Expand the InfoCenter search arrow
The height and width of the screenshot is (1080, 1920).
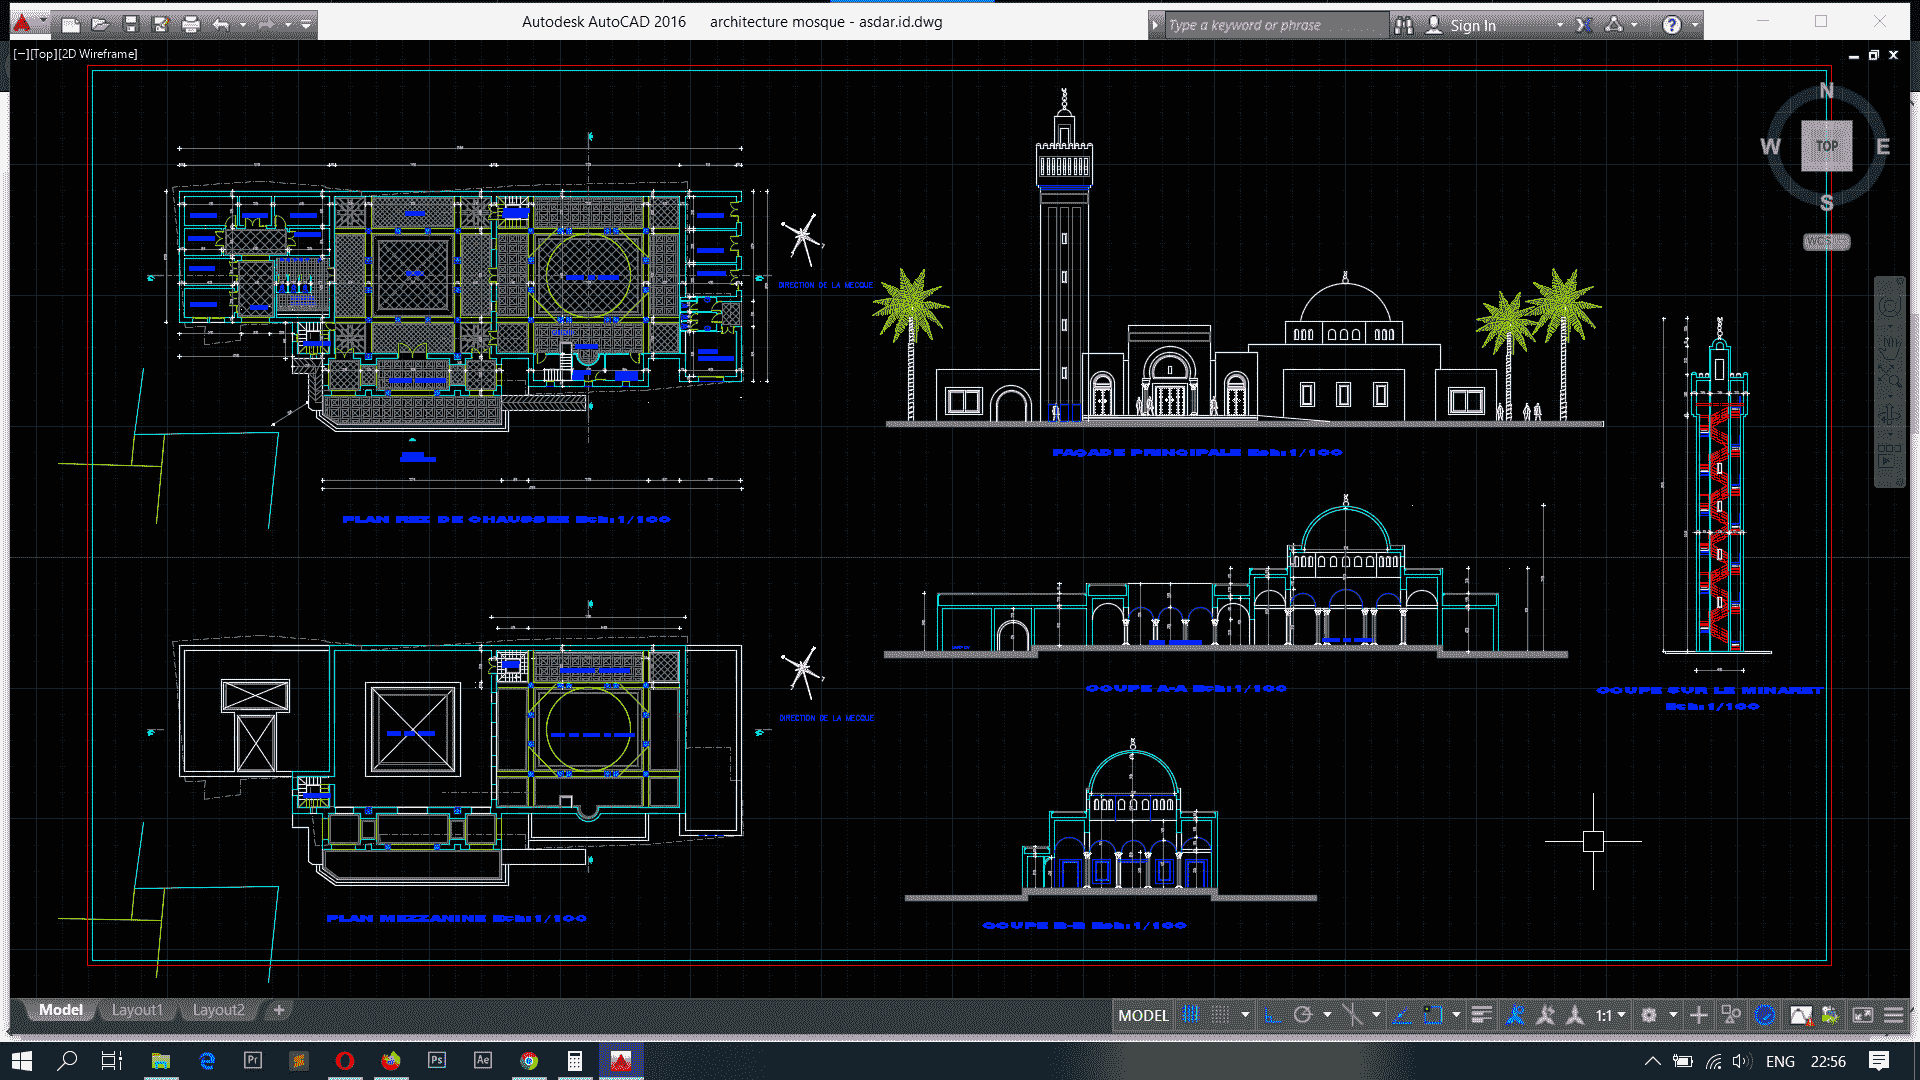1156,25
